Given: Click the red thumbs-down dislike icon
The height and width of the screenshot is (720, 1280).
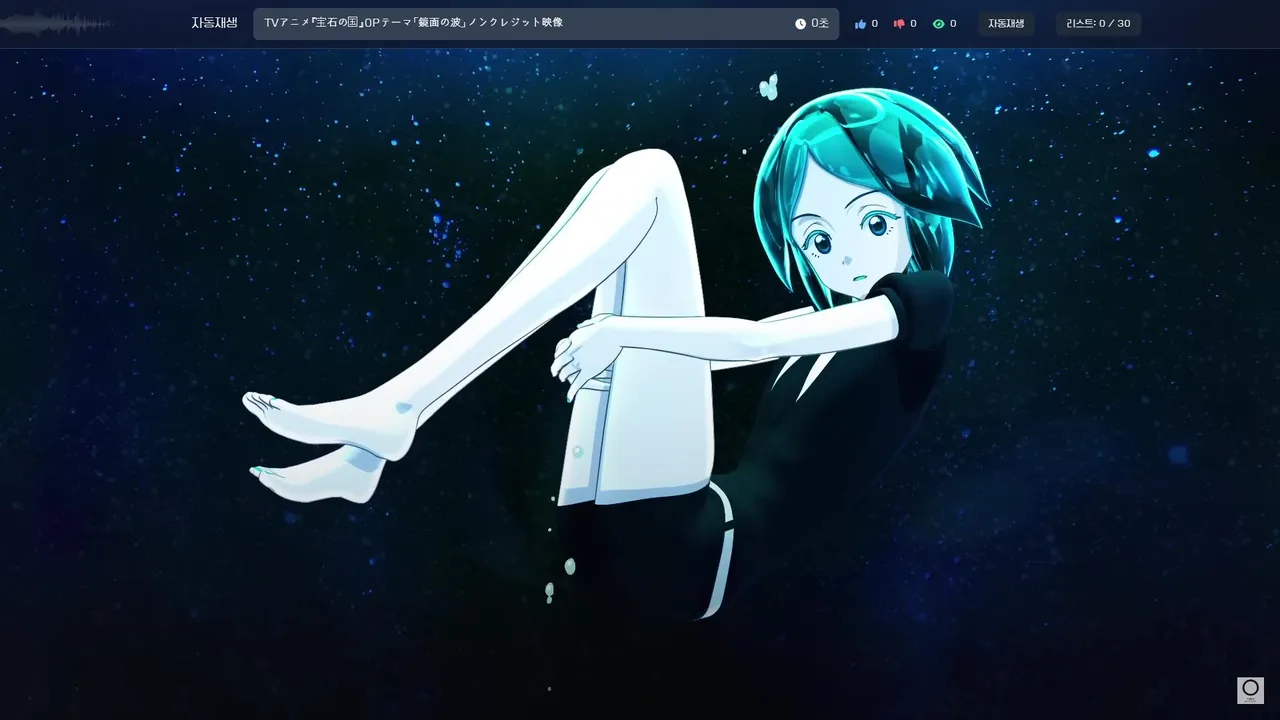Looking at the screenshot, I should (x=899, y=24).
